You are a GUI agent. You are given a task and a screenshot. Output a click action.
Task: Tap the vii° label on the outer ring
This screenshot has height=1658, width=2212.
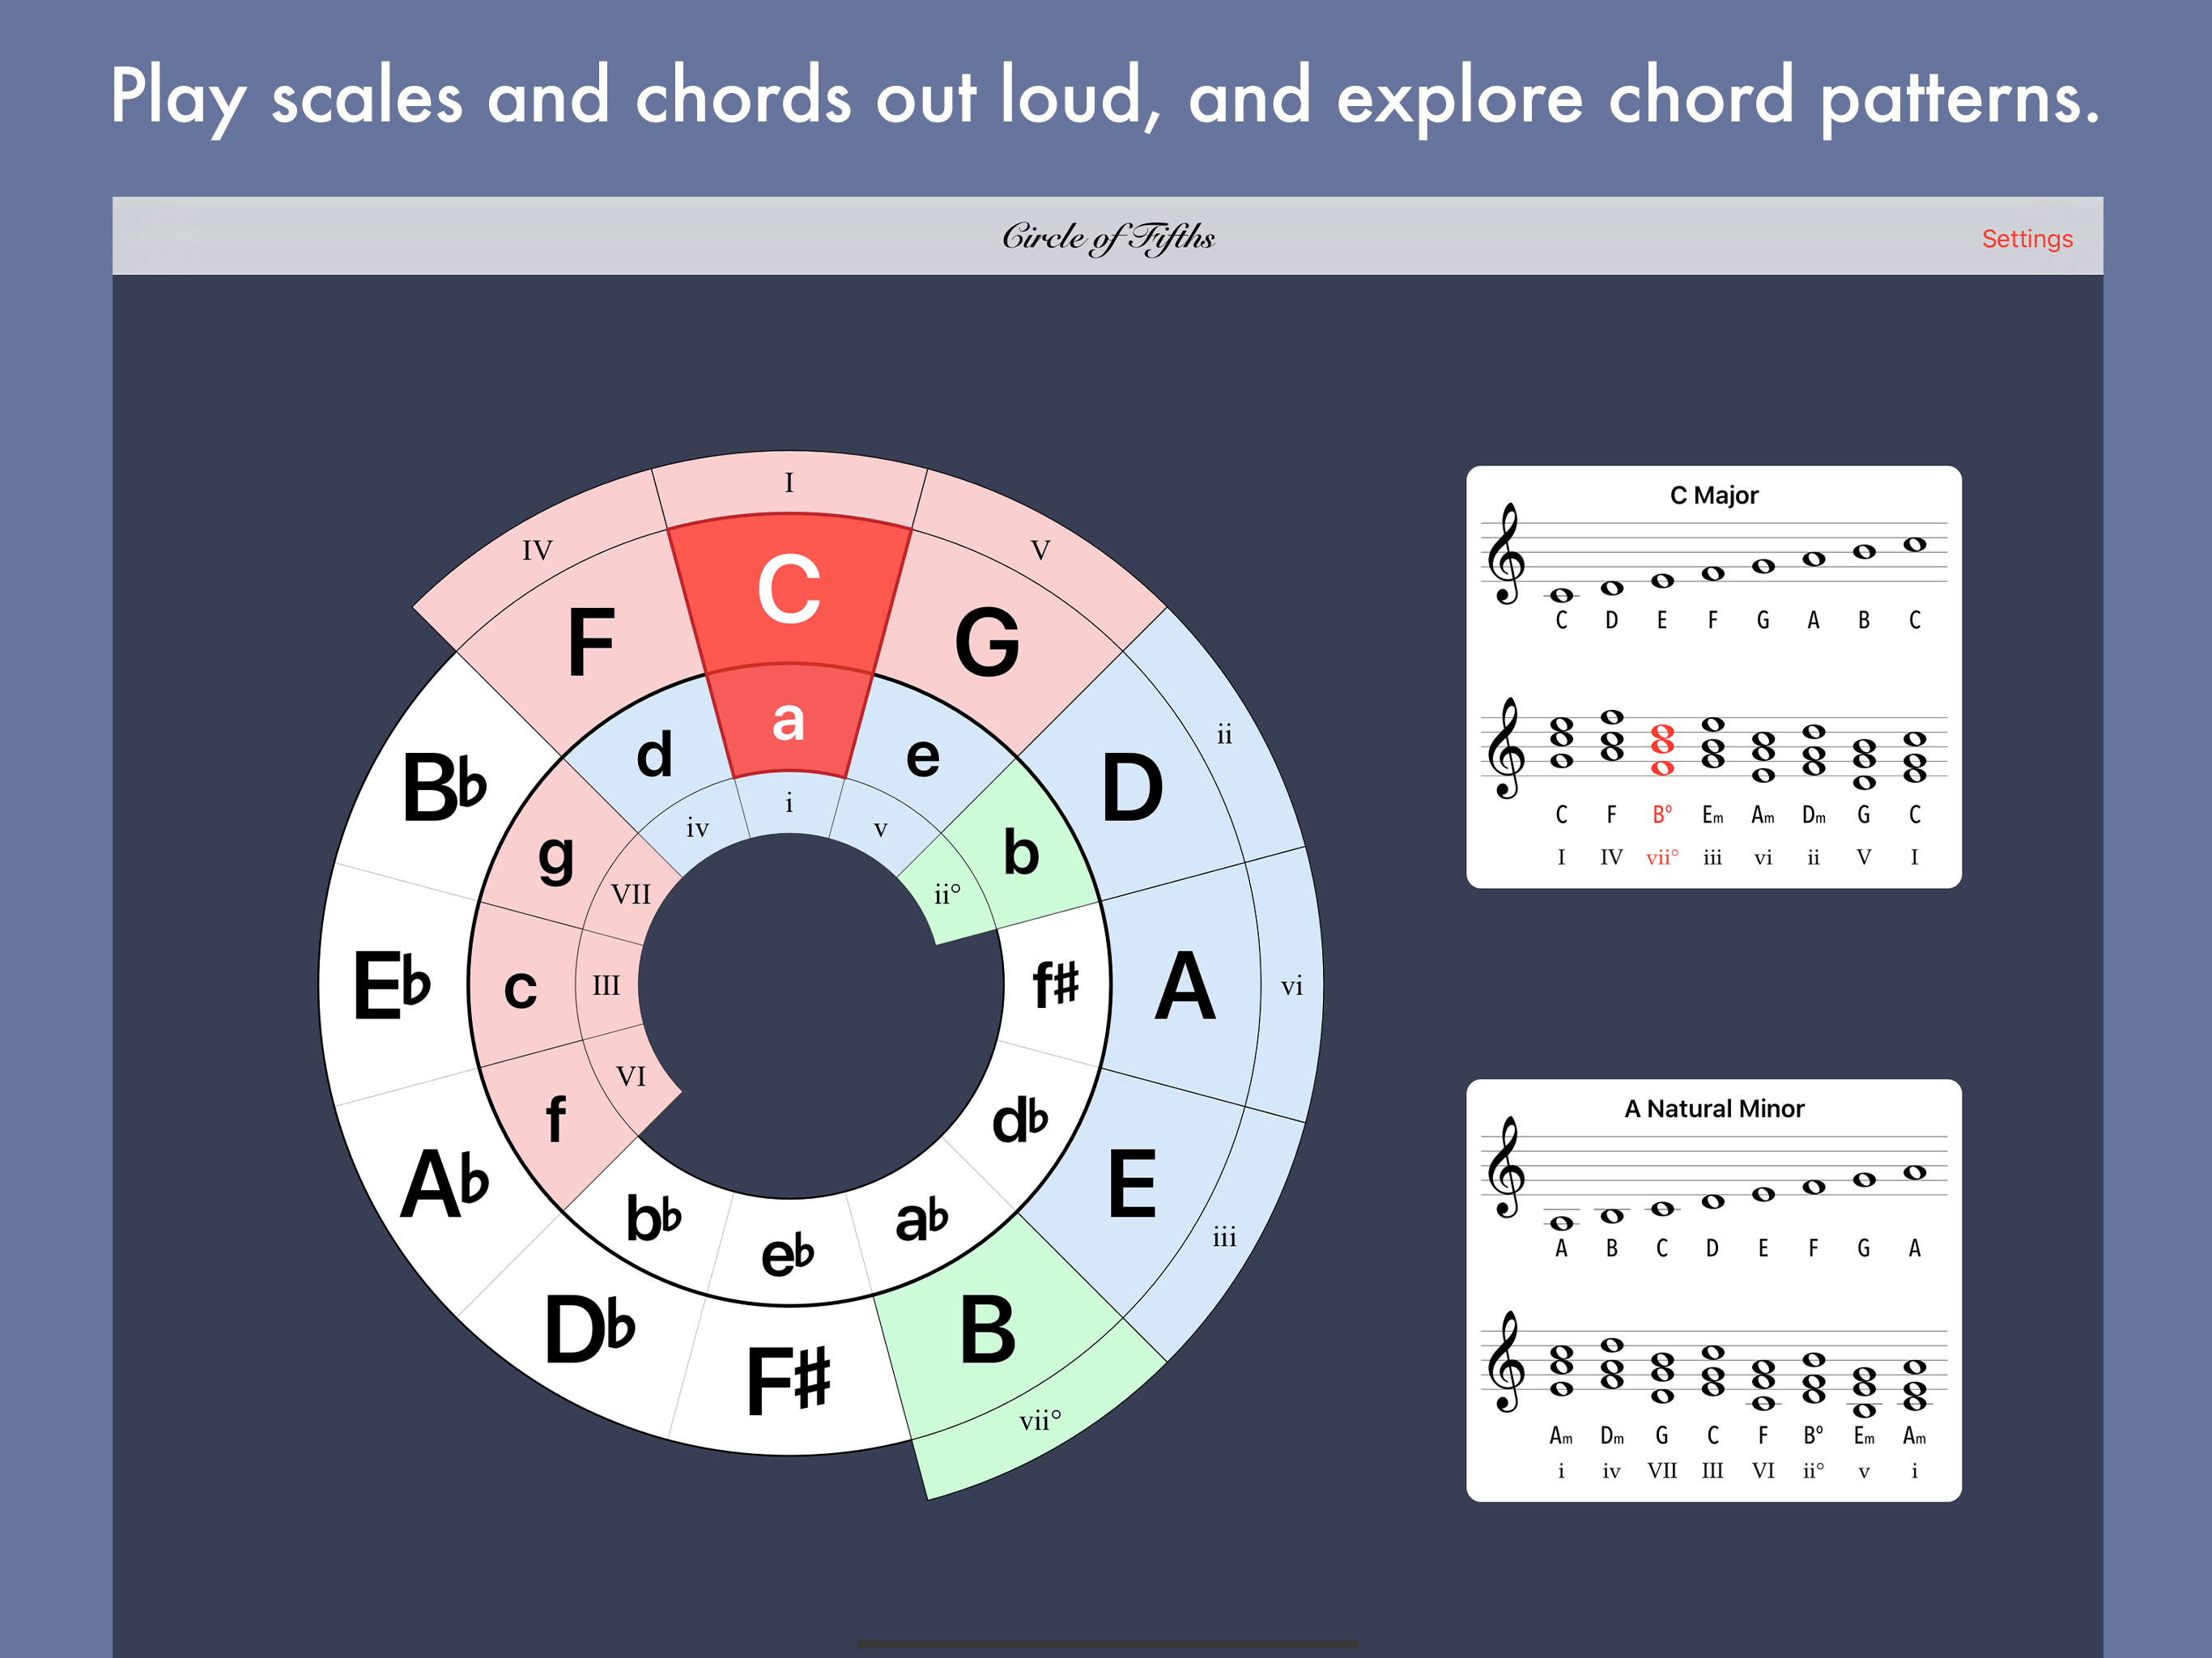point(1040,1420)
